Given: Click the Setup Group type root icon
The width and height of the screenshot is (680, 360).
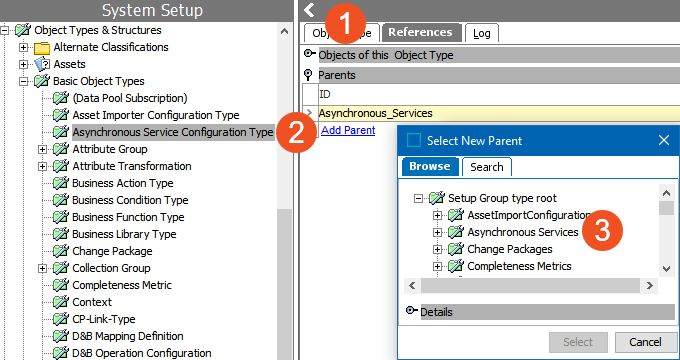Looking at the screenshot, I should (x=437, y=198).
